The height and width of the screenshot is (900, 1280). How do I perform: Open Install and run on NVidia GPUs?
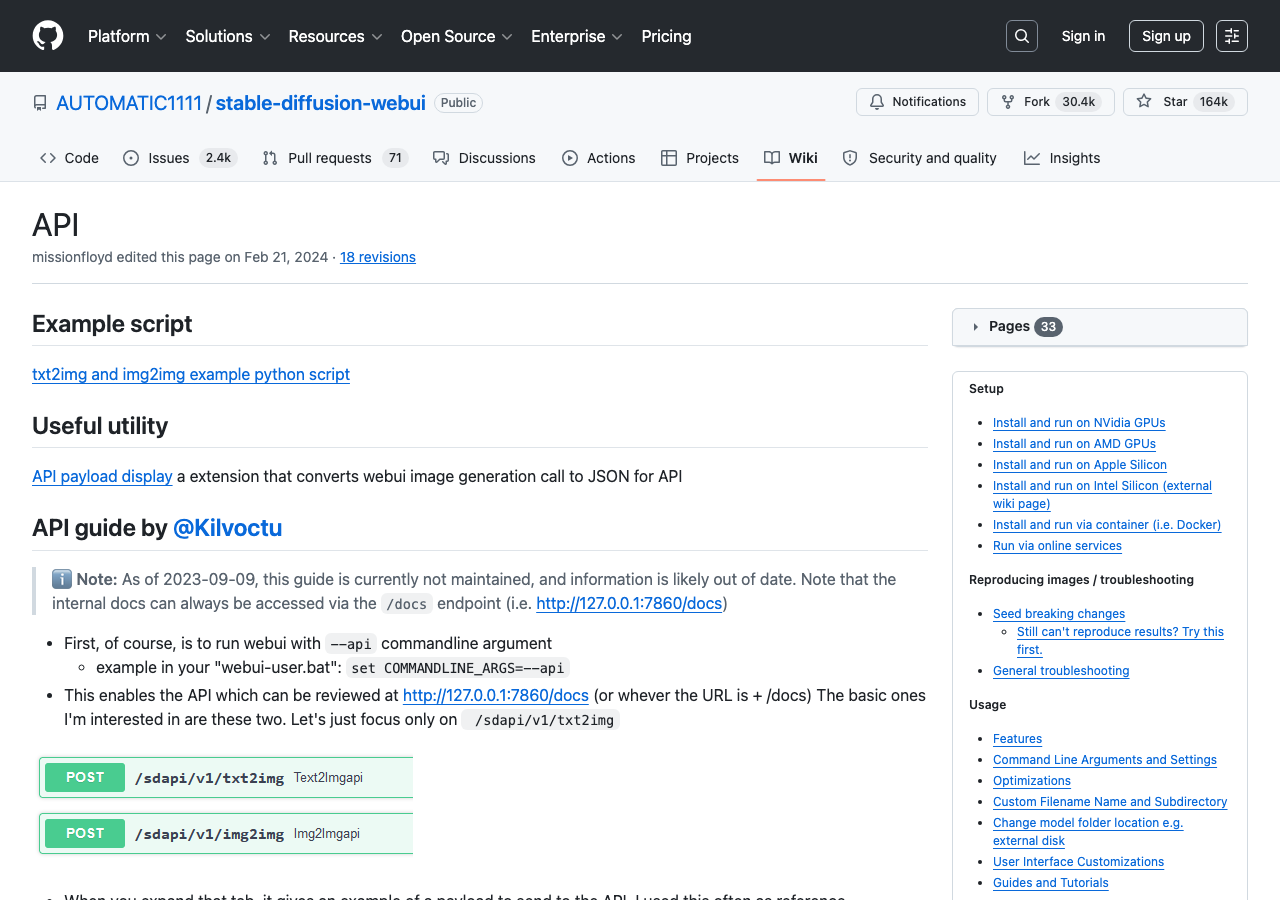[x=1079, y=423]
